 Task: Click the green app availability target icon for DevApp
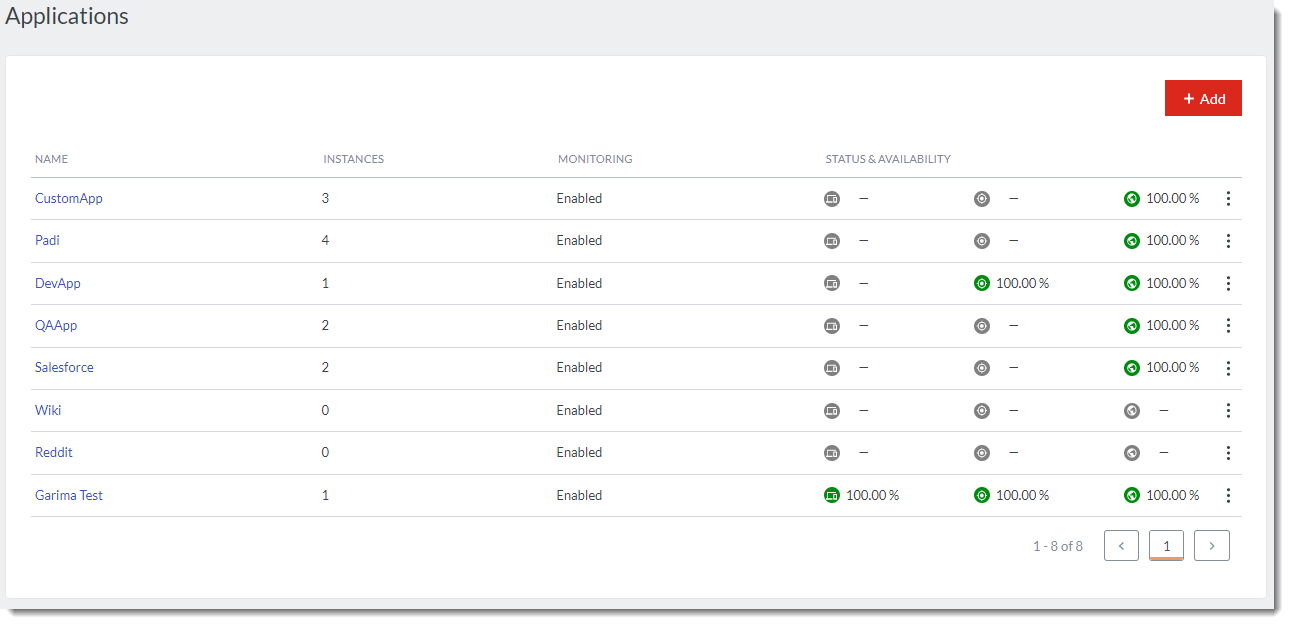click(981, 283)
